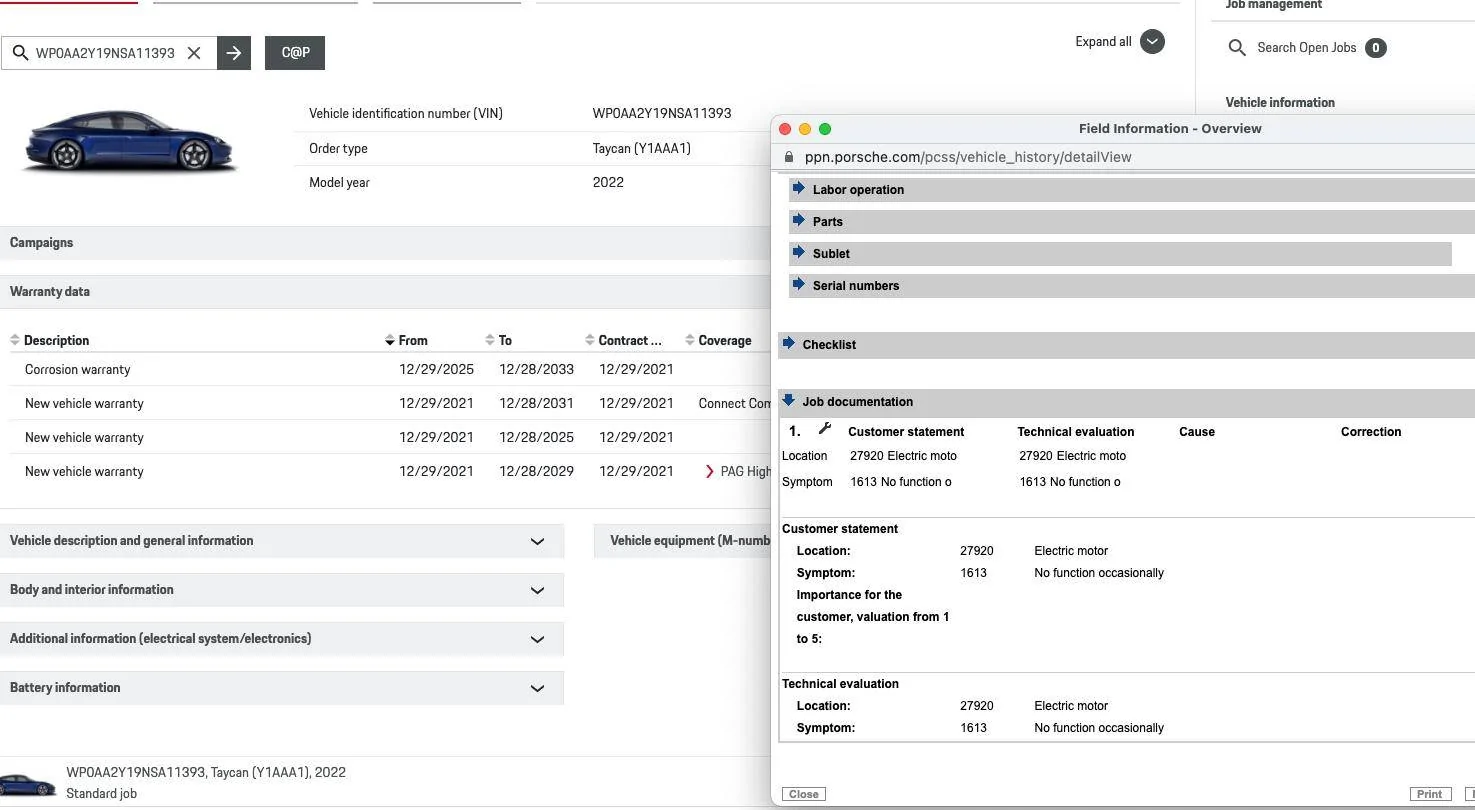Click the search magnifier icon in VIN field
The image size is (1475, 810).
click(20, 53)
